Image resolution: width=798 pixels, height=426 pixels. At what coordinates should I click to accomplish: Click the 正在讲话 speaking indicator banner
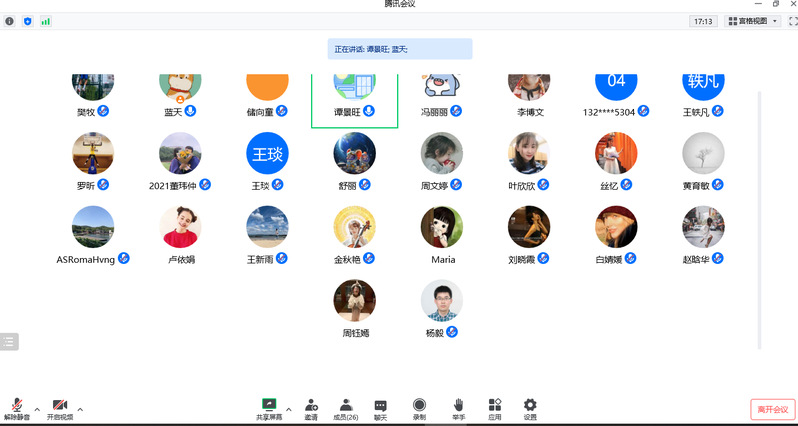(399, 49)
